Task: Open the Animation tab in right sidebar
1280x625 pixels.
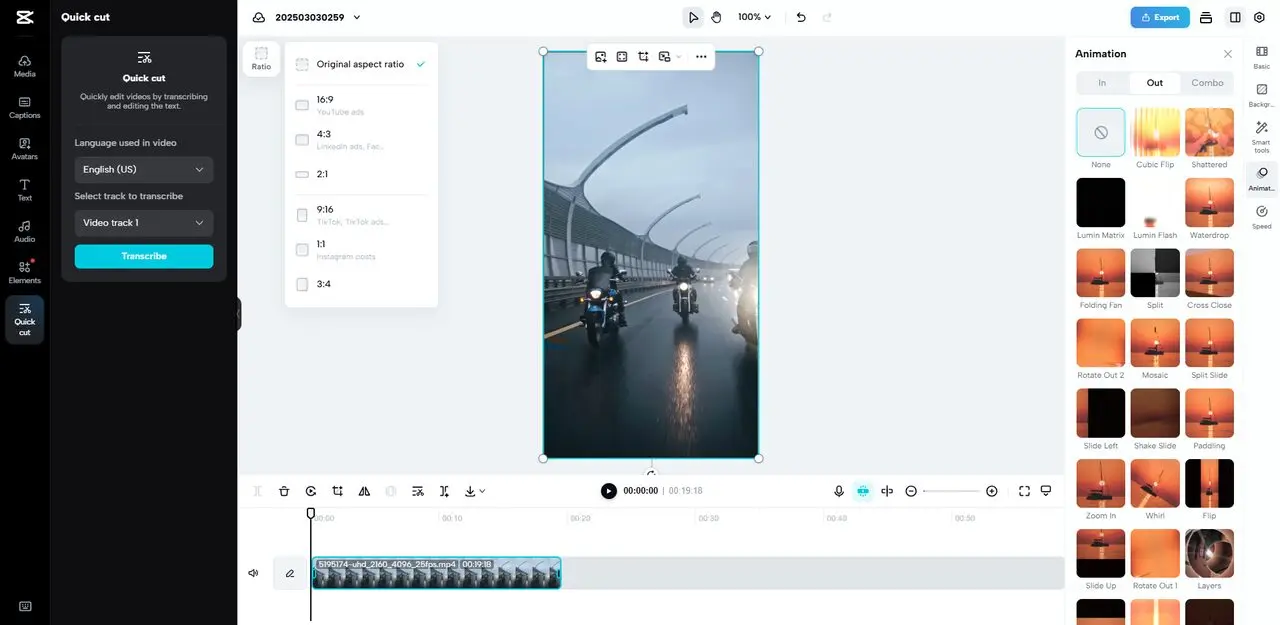Action: point(1262,178)
